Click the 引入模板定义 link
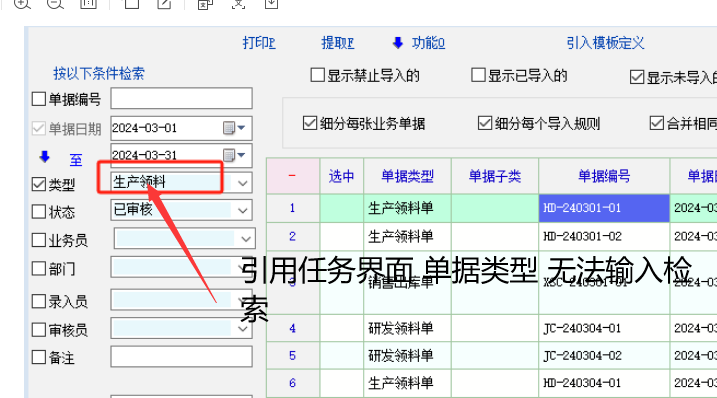Screen dimensions: 717x398 pos(605,43)
